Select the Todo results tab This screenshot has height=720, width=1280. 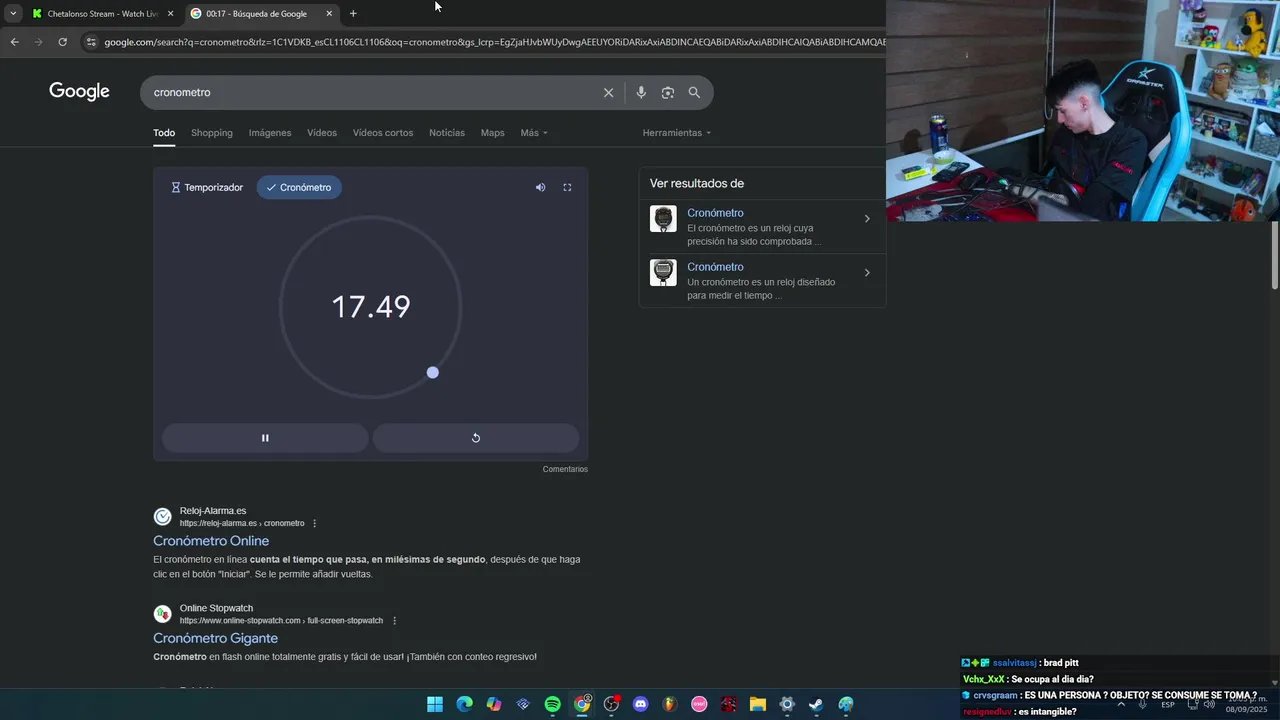164,133
